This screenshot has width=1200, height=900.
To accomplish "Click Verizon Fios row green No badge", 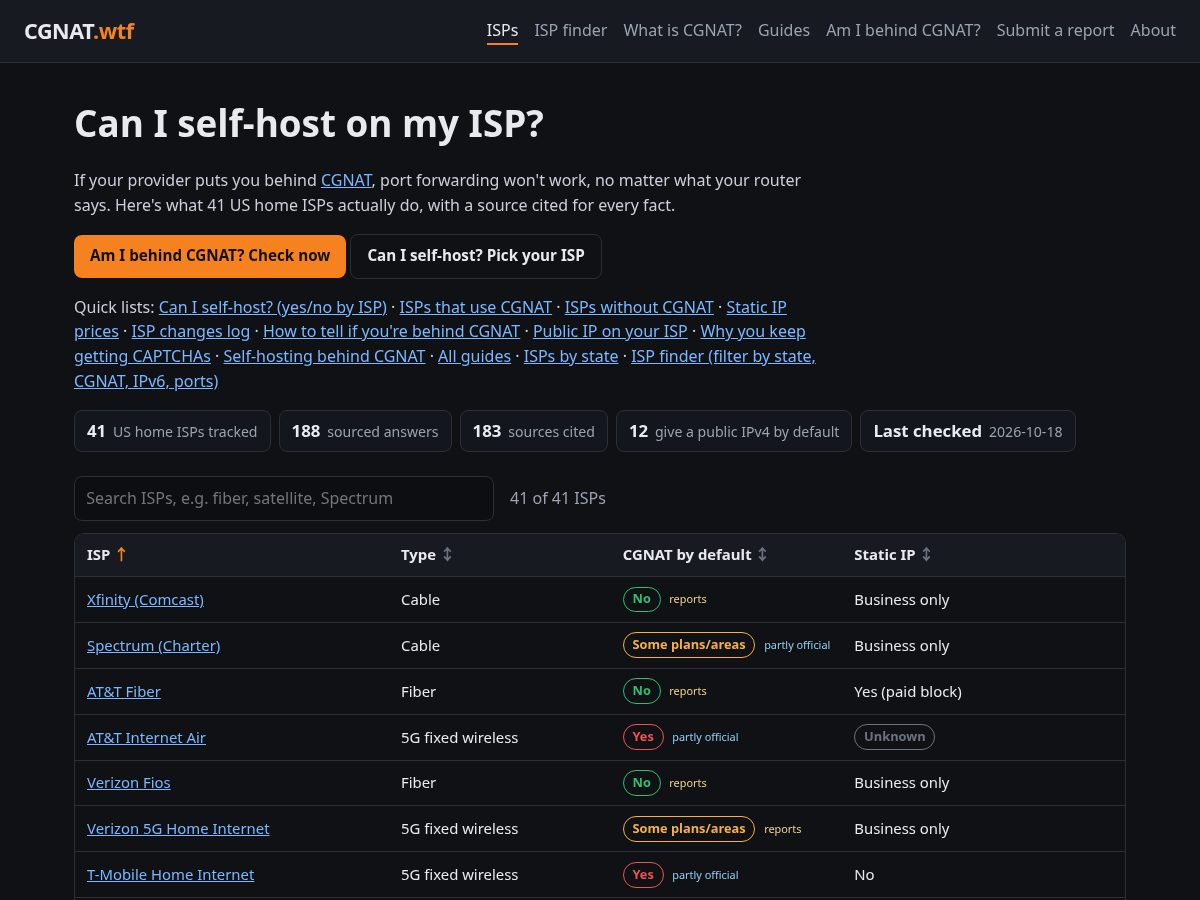I will (x=642, y=783).
